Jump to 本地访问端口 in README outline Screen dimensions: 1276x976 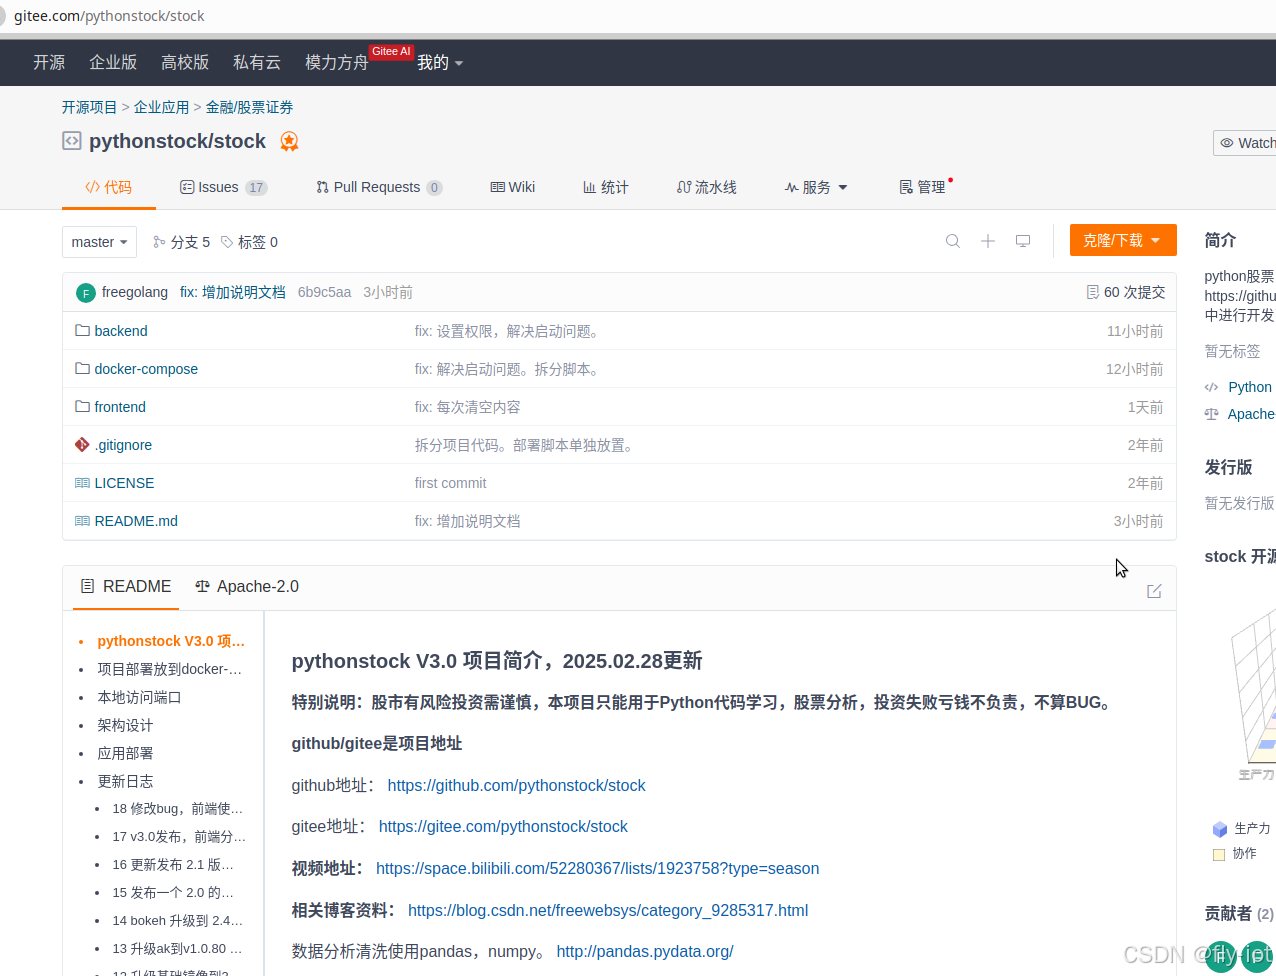point(139,697)
